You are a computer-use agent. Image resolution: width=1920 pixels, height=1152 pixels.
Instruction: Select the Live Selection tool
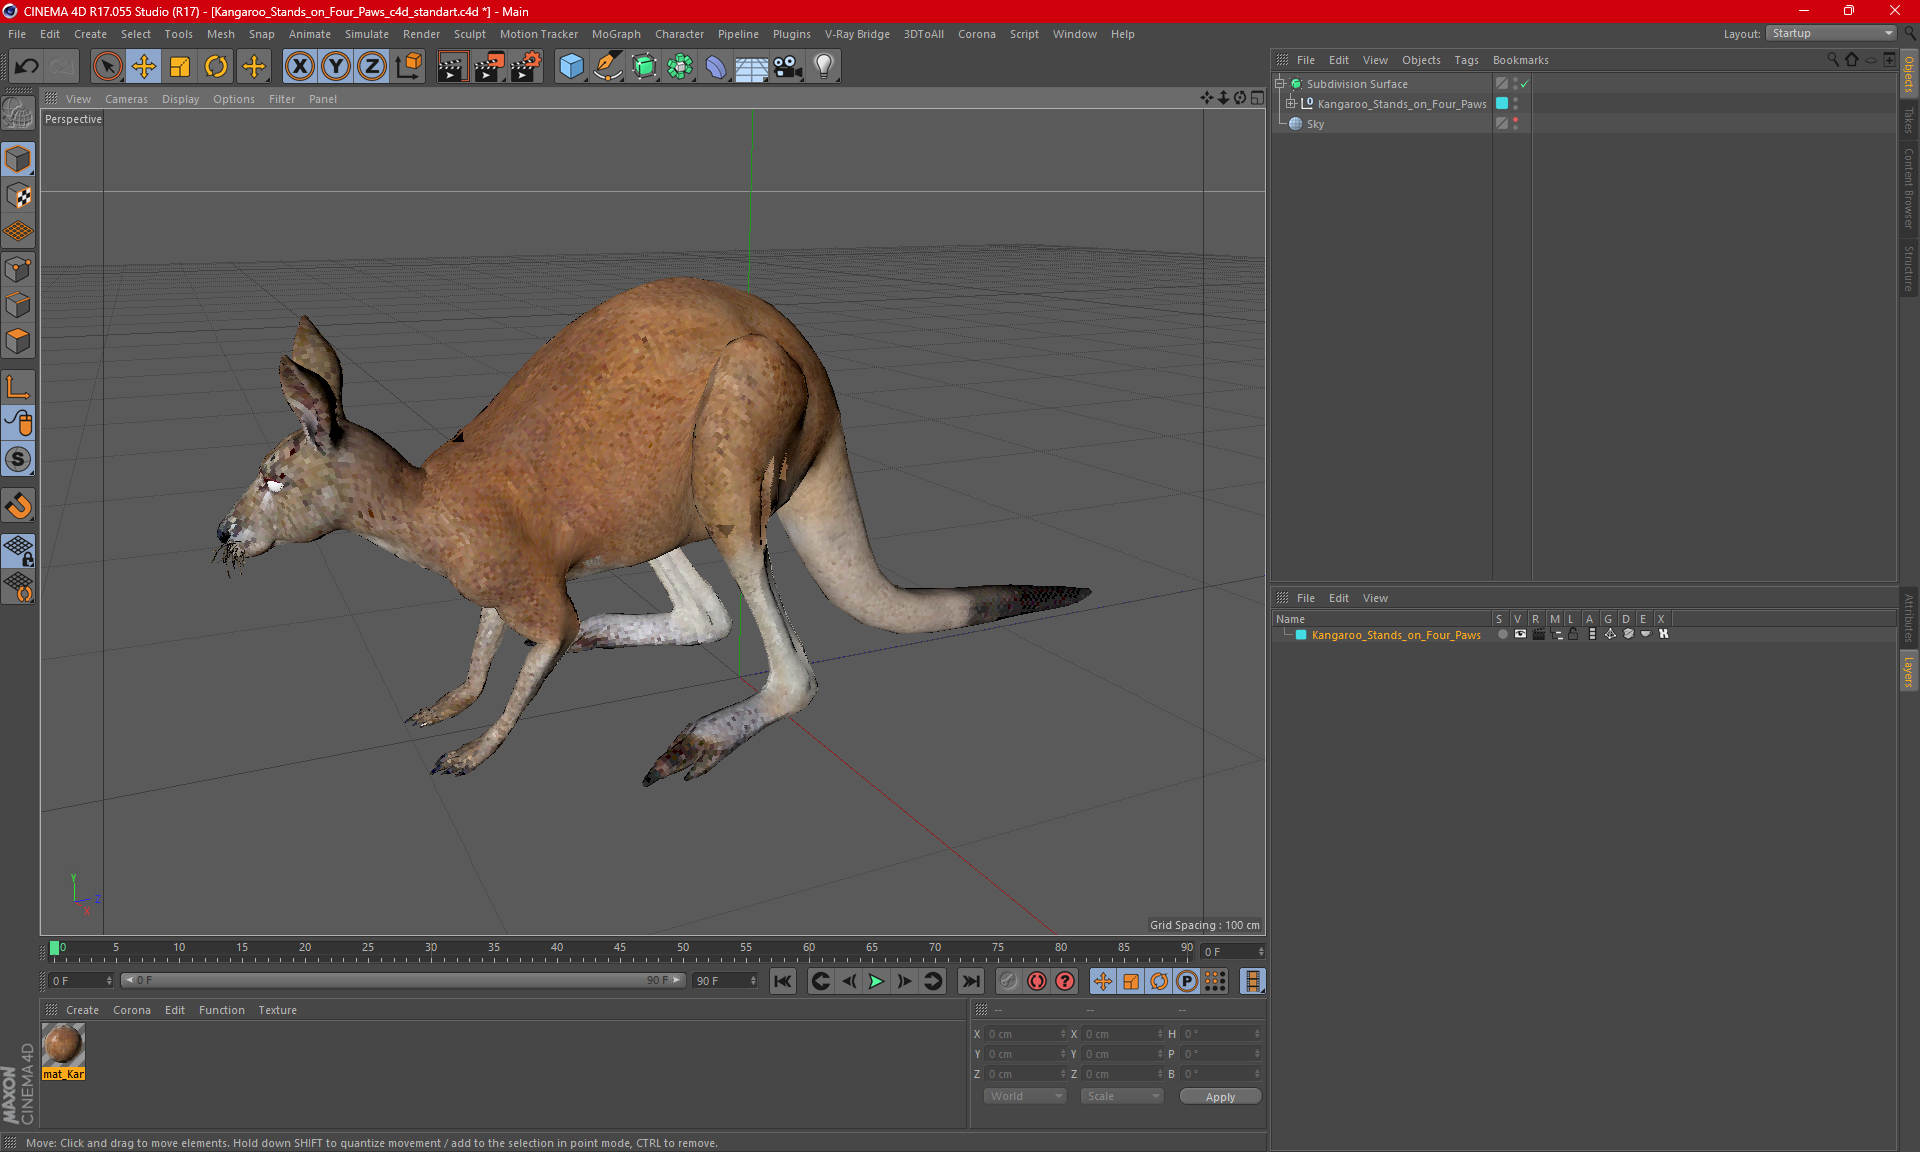click(107, 67)
